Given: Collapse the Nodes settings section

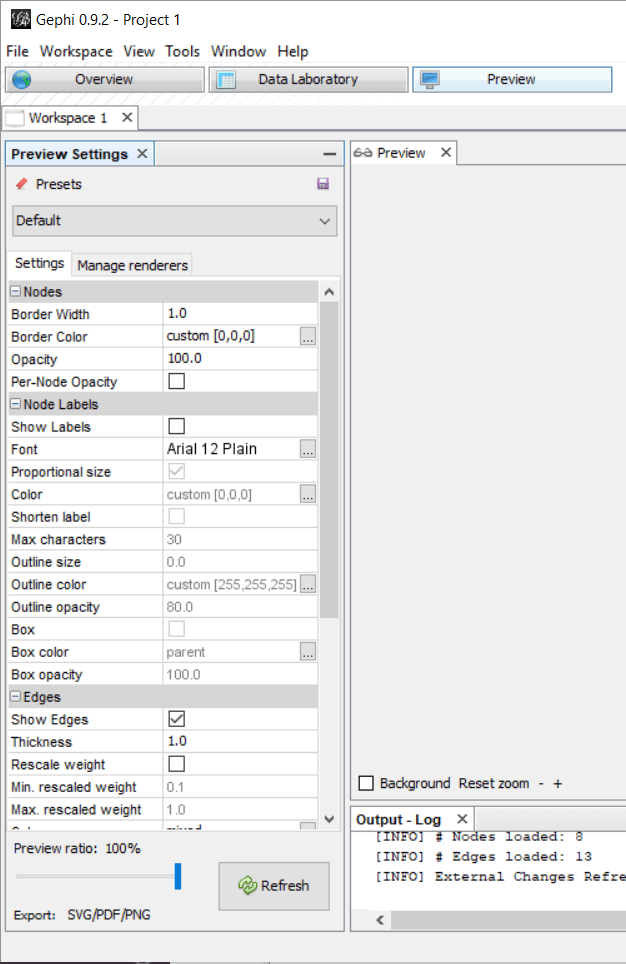Looking at the screenshot, I should pos(16,292).
